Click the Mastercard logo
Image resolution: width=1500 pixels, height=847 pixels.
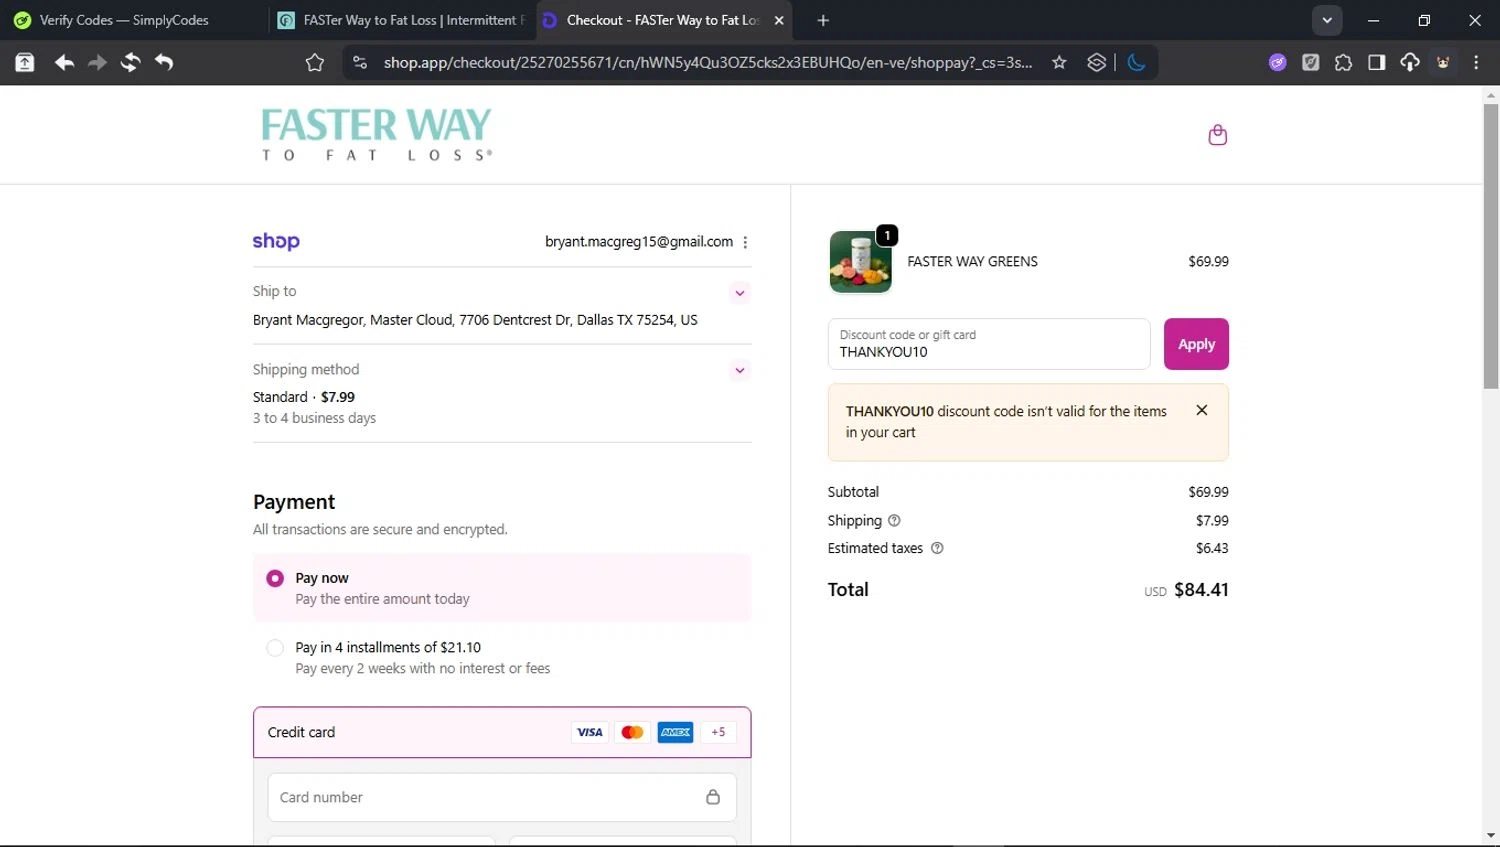point(632,732)
